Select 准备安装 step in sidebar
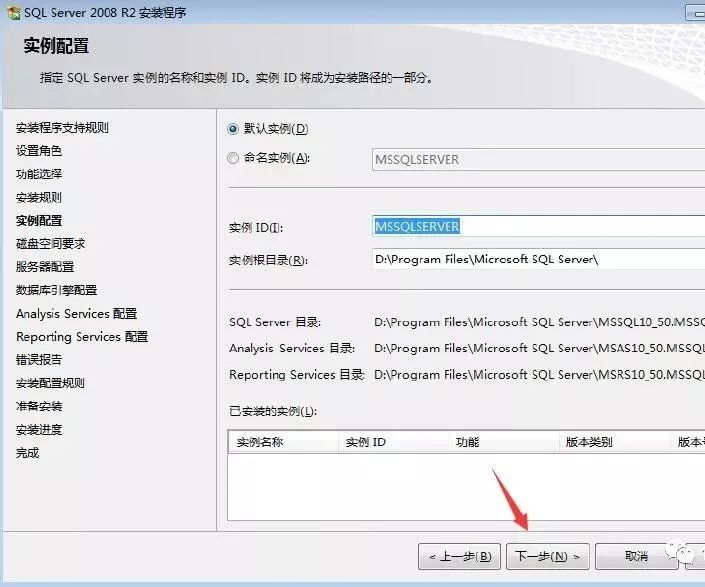This screenshot has width=705, height=587. click(x=39, y=406)
